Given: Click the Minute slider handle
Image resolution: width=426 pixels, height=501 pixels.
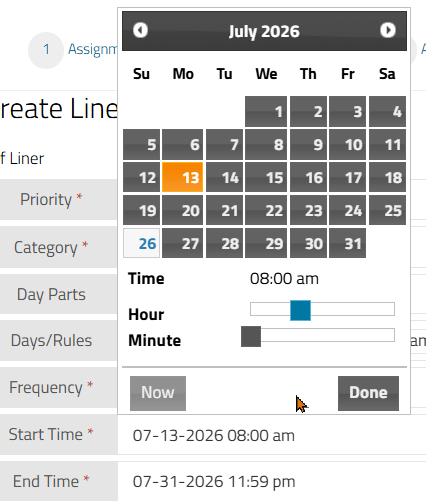Looking at the screenshot, I should coord(251,337).
